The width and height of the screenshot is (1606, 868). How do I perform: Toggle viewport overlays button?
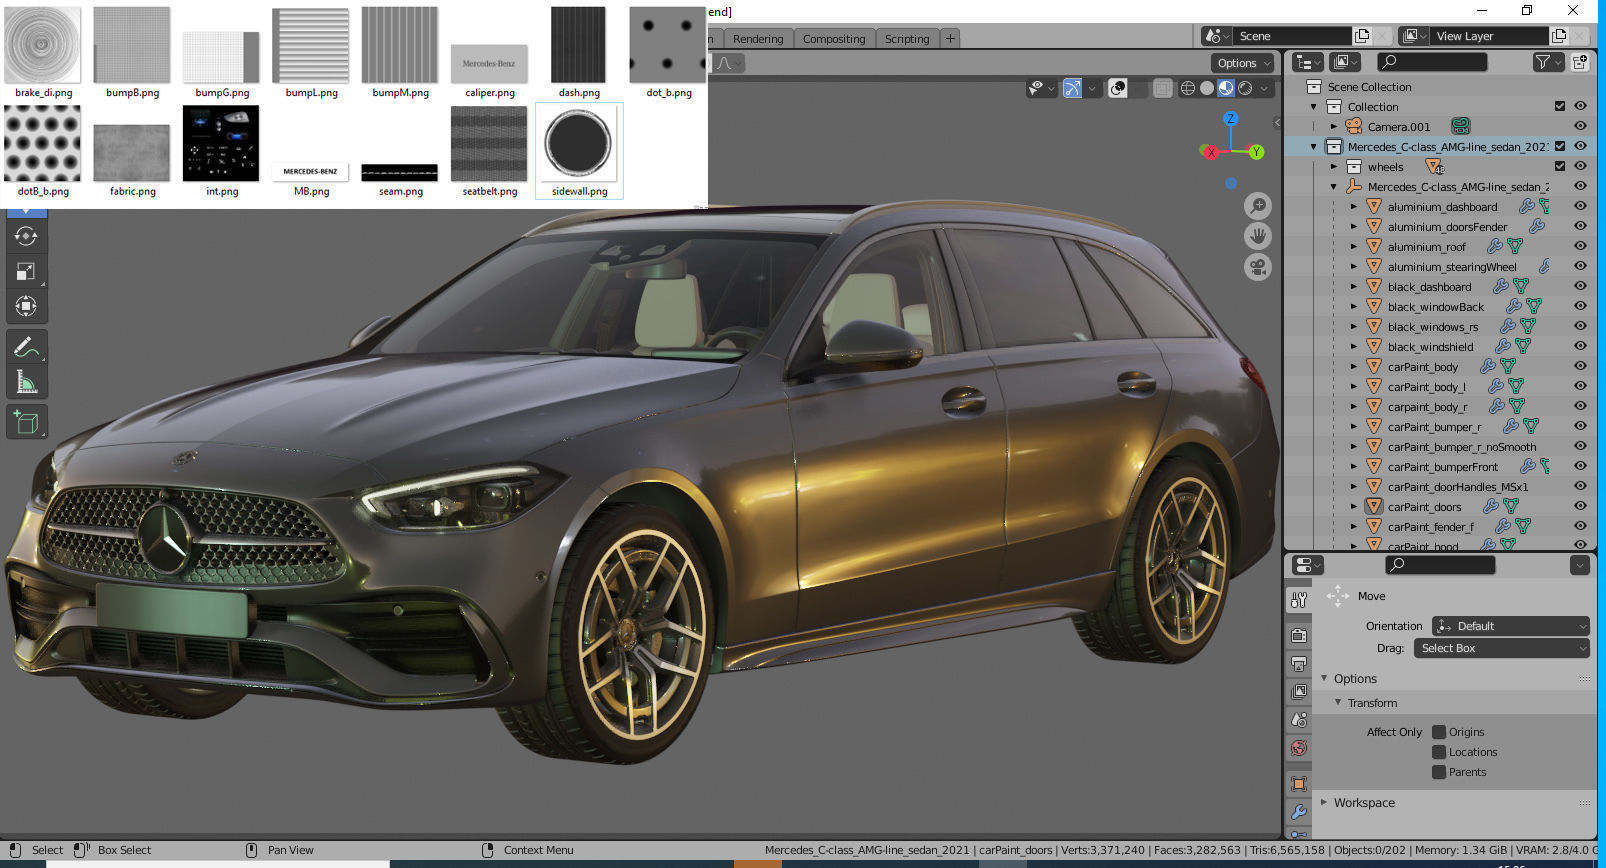[x=1118, y=88]
